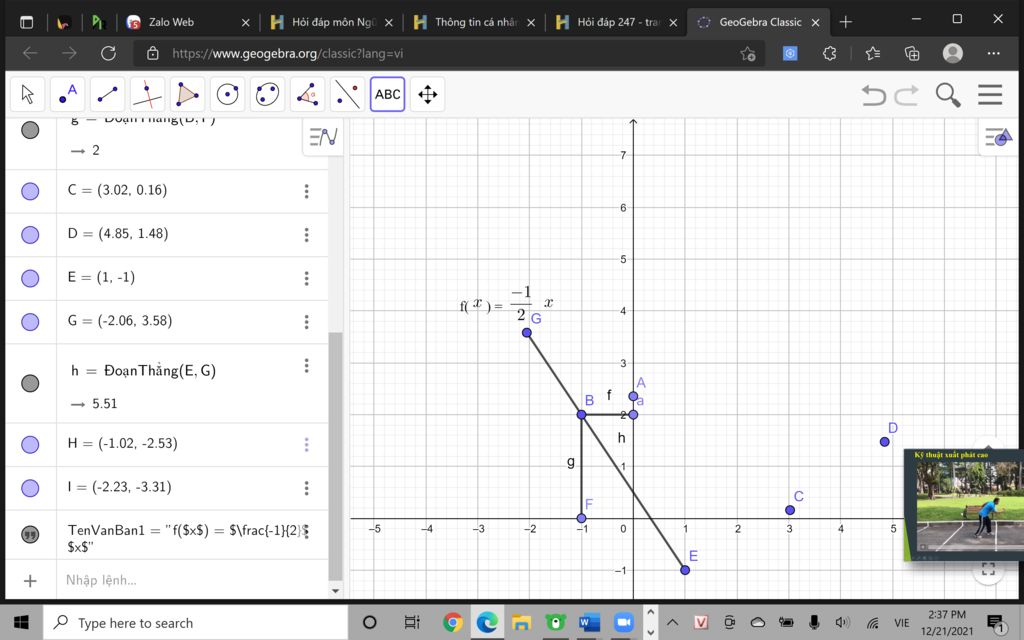
Task: Toggle visibility of point G
Action: pyautogui.click(x=30, y=321)
